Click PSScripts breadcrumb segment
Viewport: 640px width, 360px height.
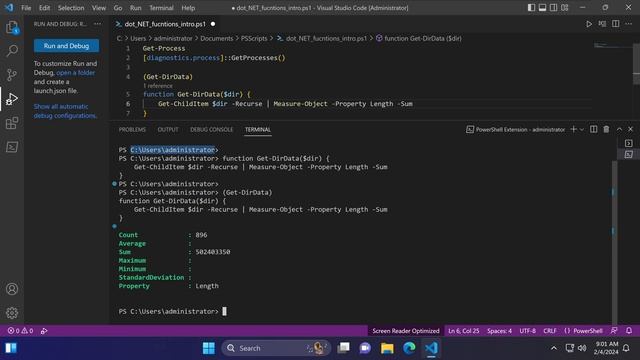[254, 38]
